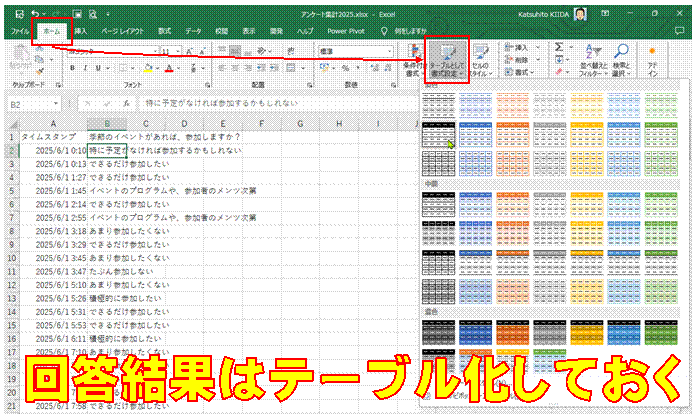Screen dimensions: 698x414
Task: Click the Add-ins icon
Action: coord(652,60)
